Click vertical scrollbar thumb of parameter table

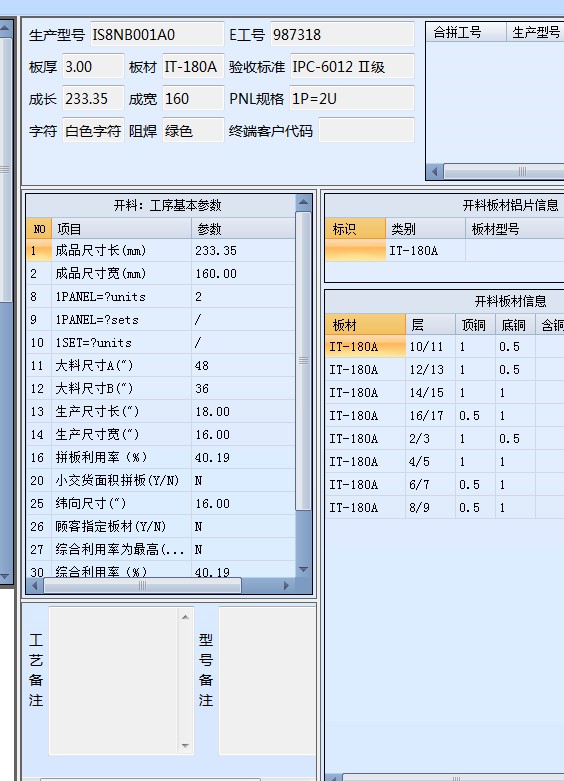click(x=303, y=361)
